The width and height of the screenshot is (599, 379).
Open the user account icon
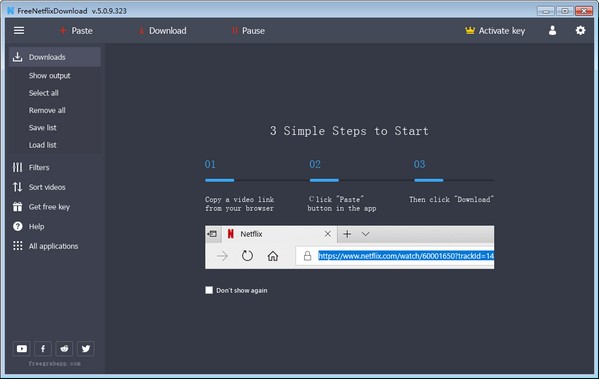click(x=552, y=31)
